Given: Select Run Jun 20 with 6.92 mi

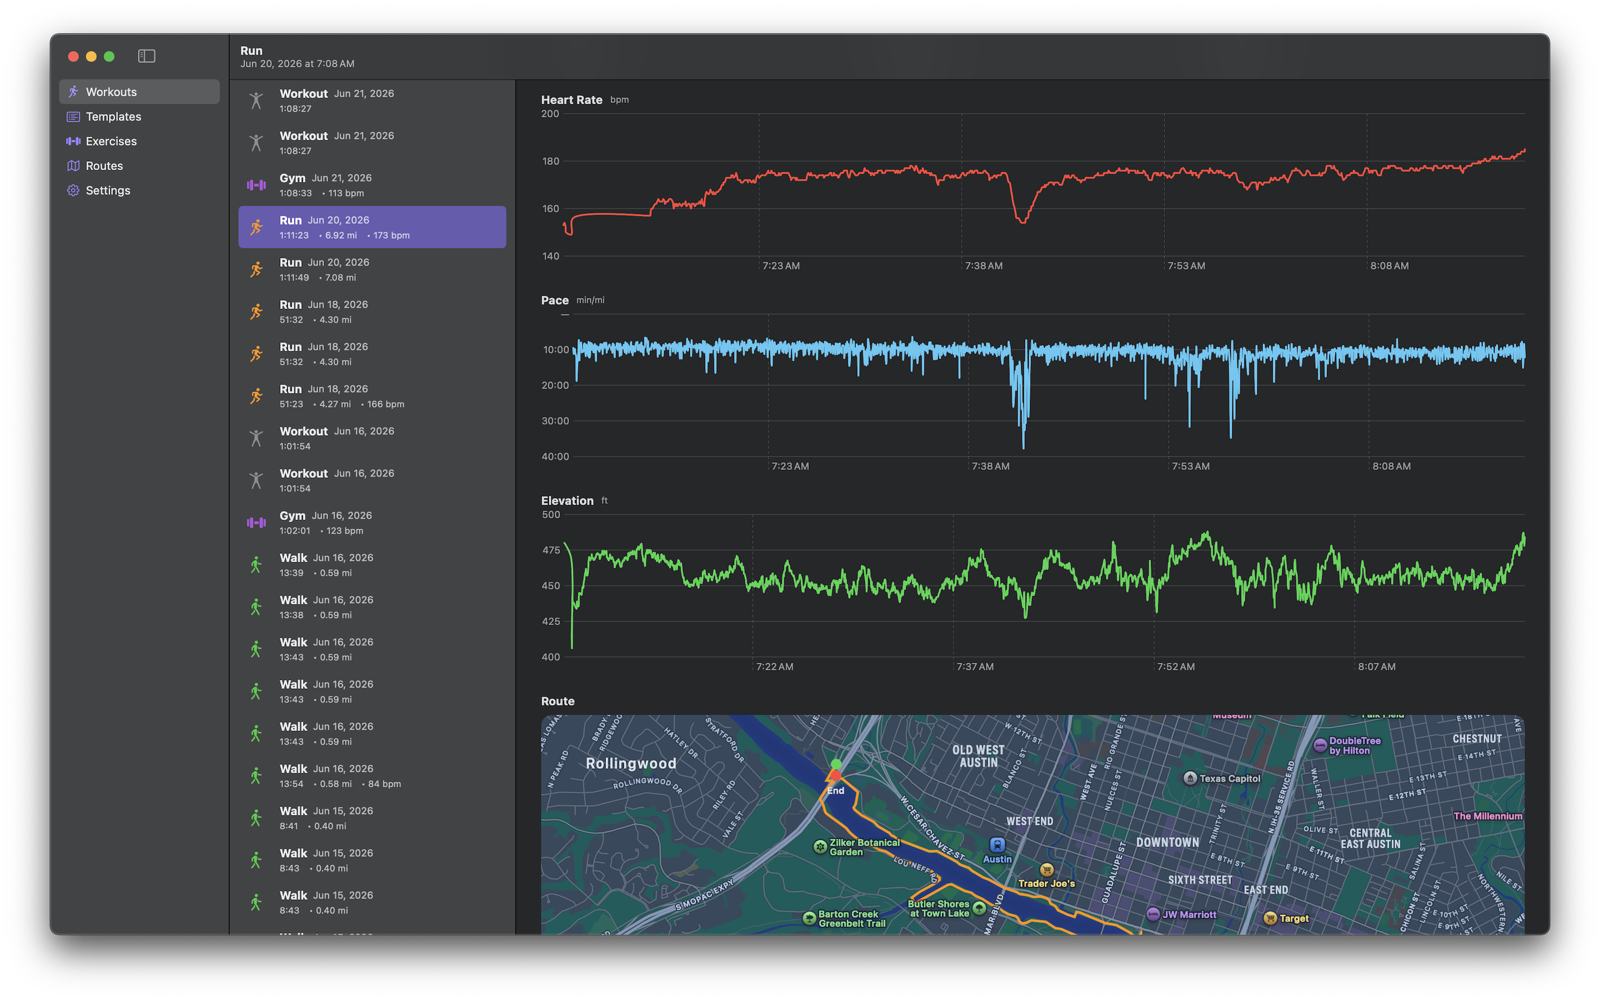Looking at the screenshot, I should (x=372, y=227).
